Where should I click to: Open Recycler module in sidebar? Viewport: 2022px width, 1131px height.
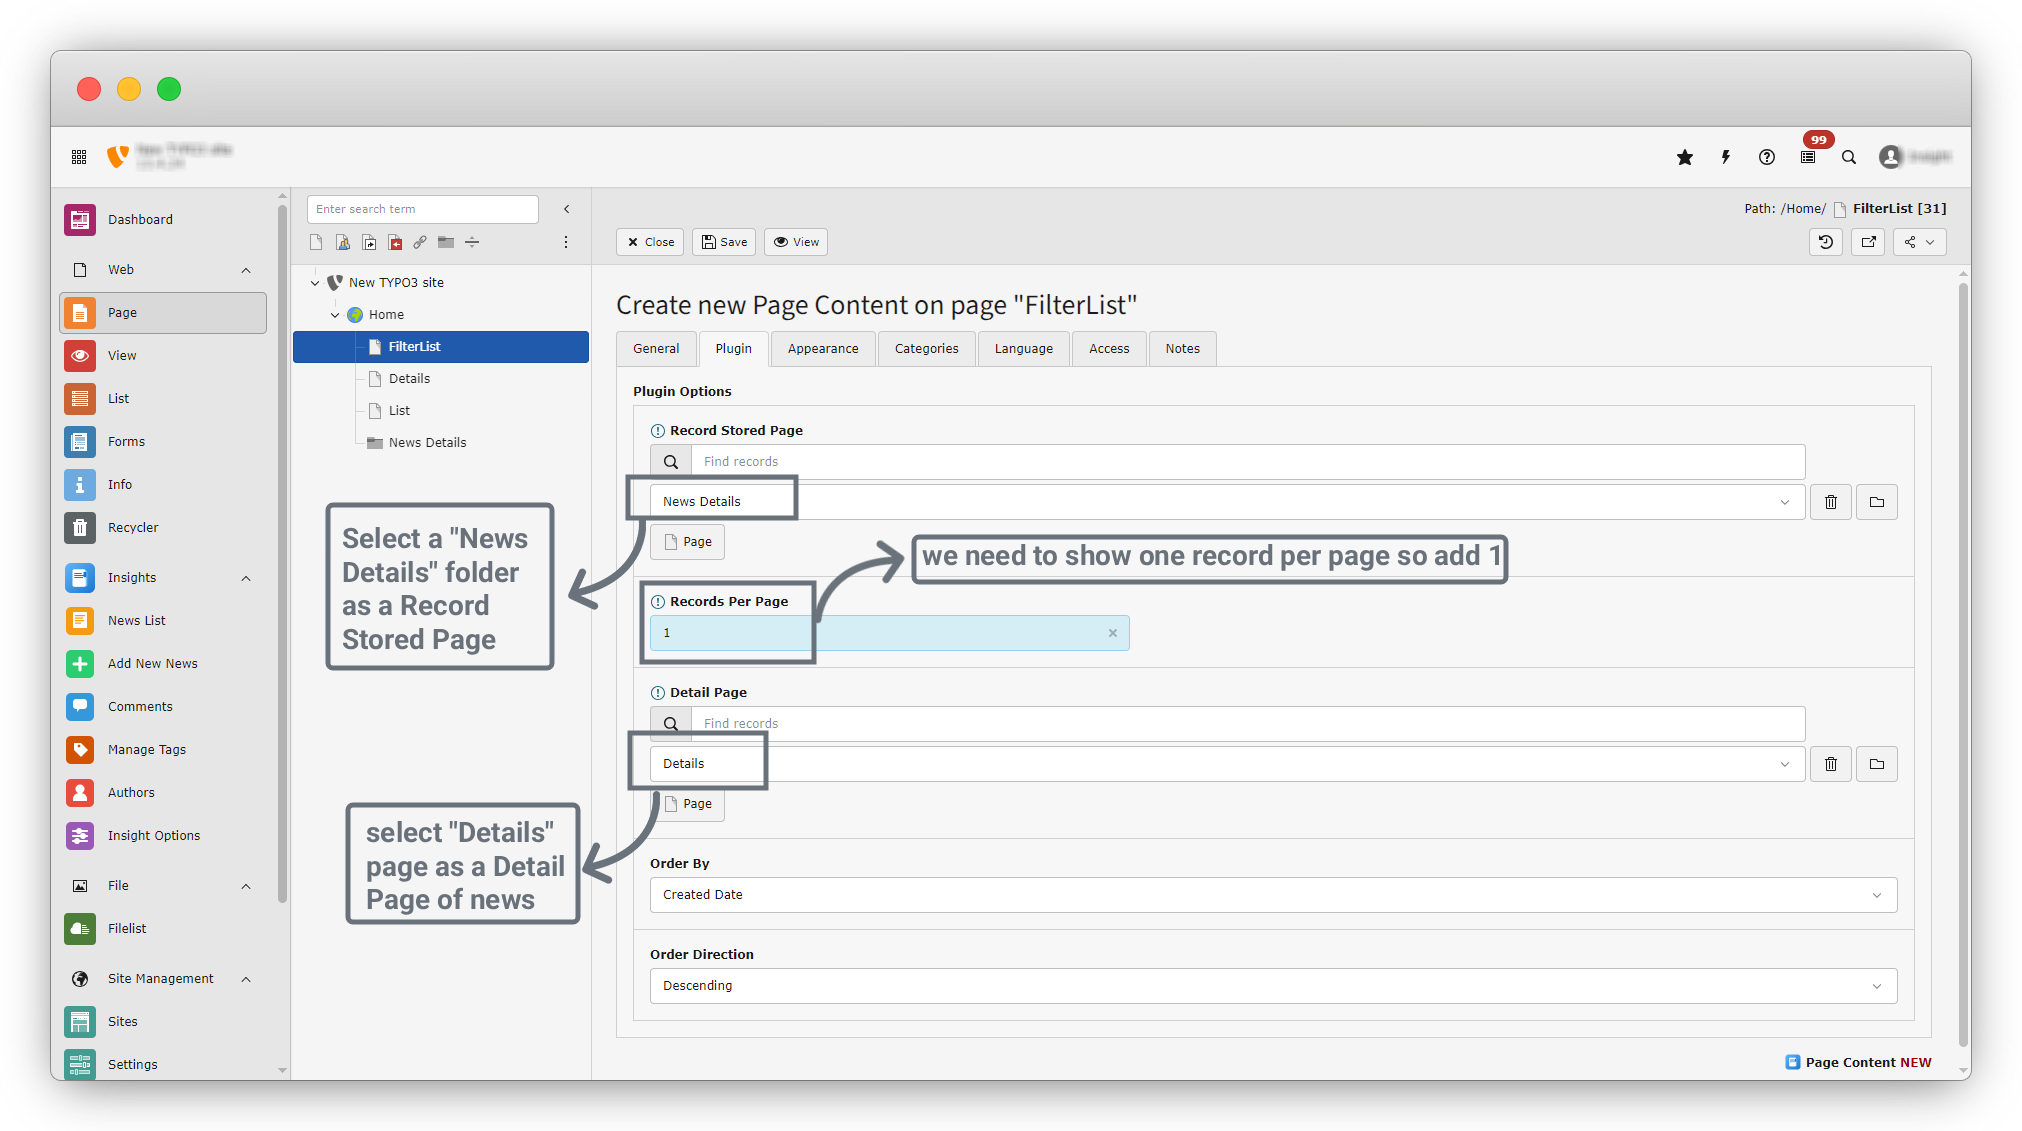coord(133,527)
